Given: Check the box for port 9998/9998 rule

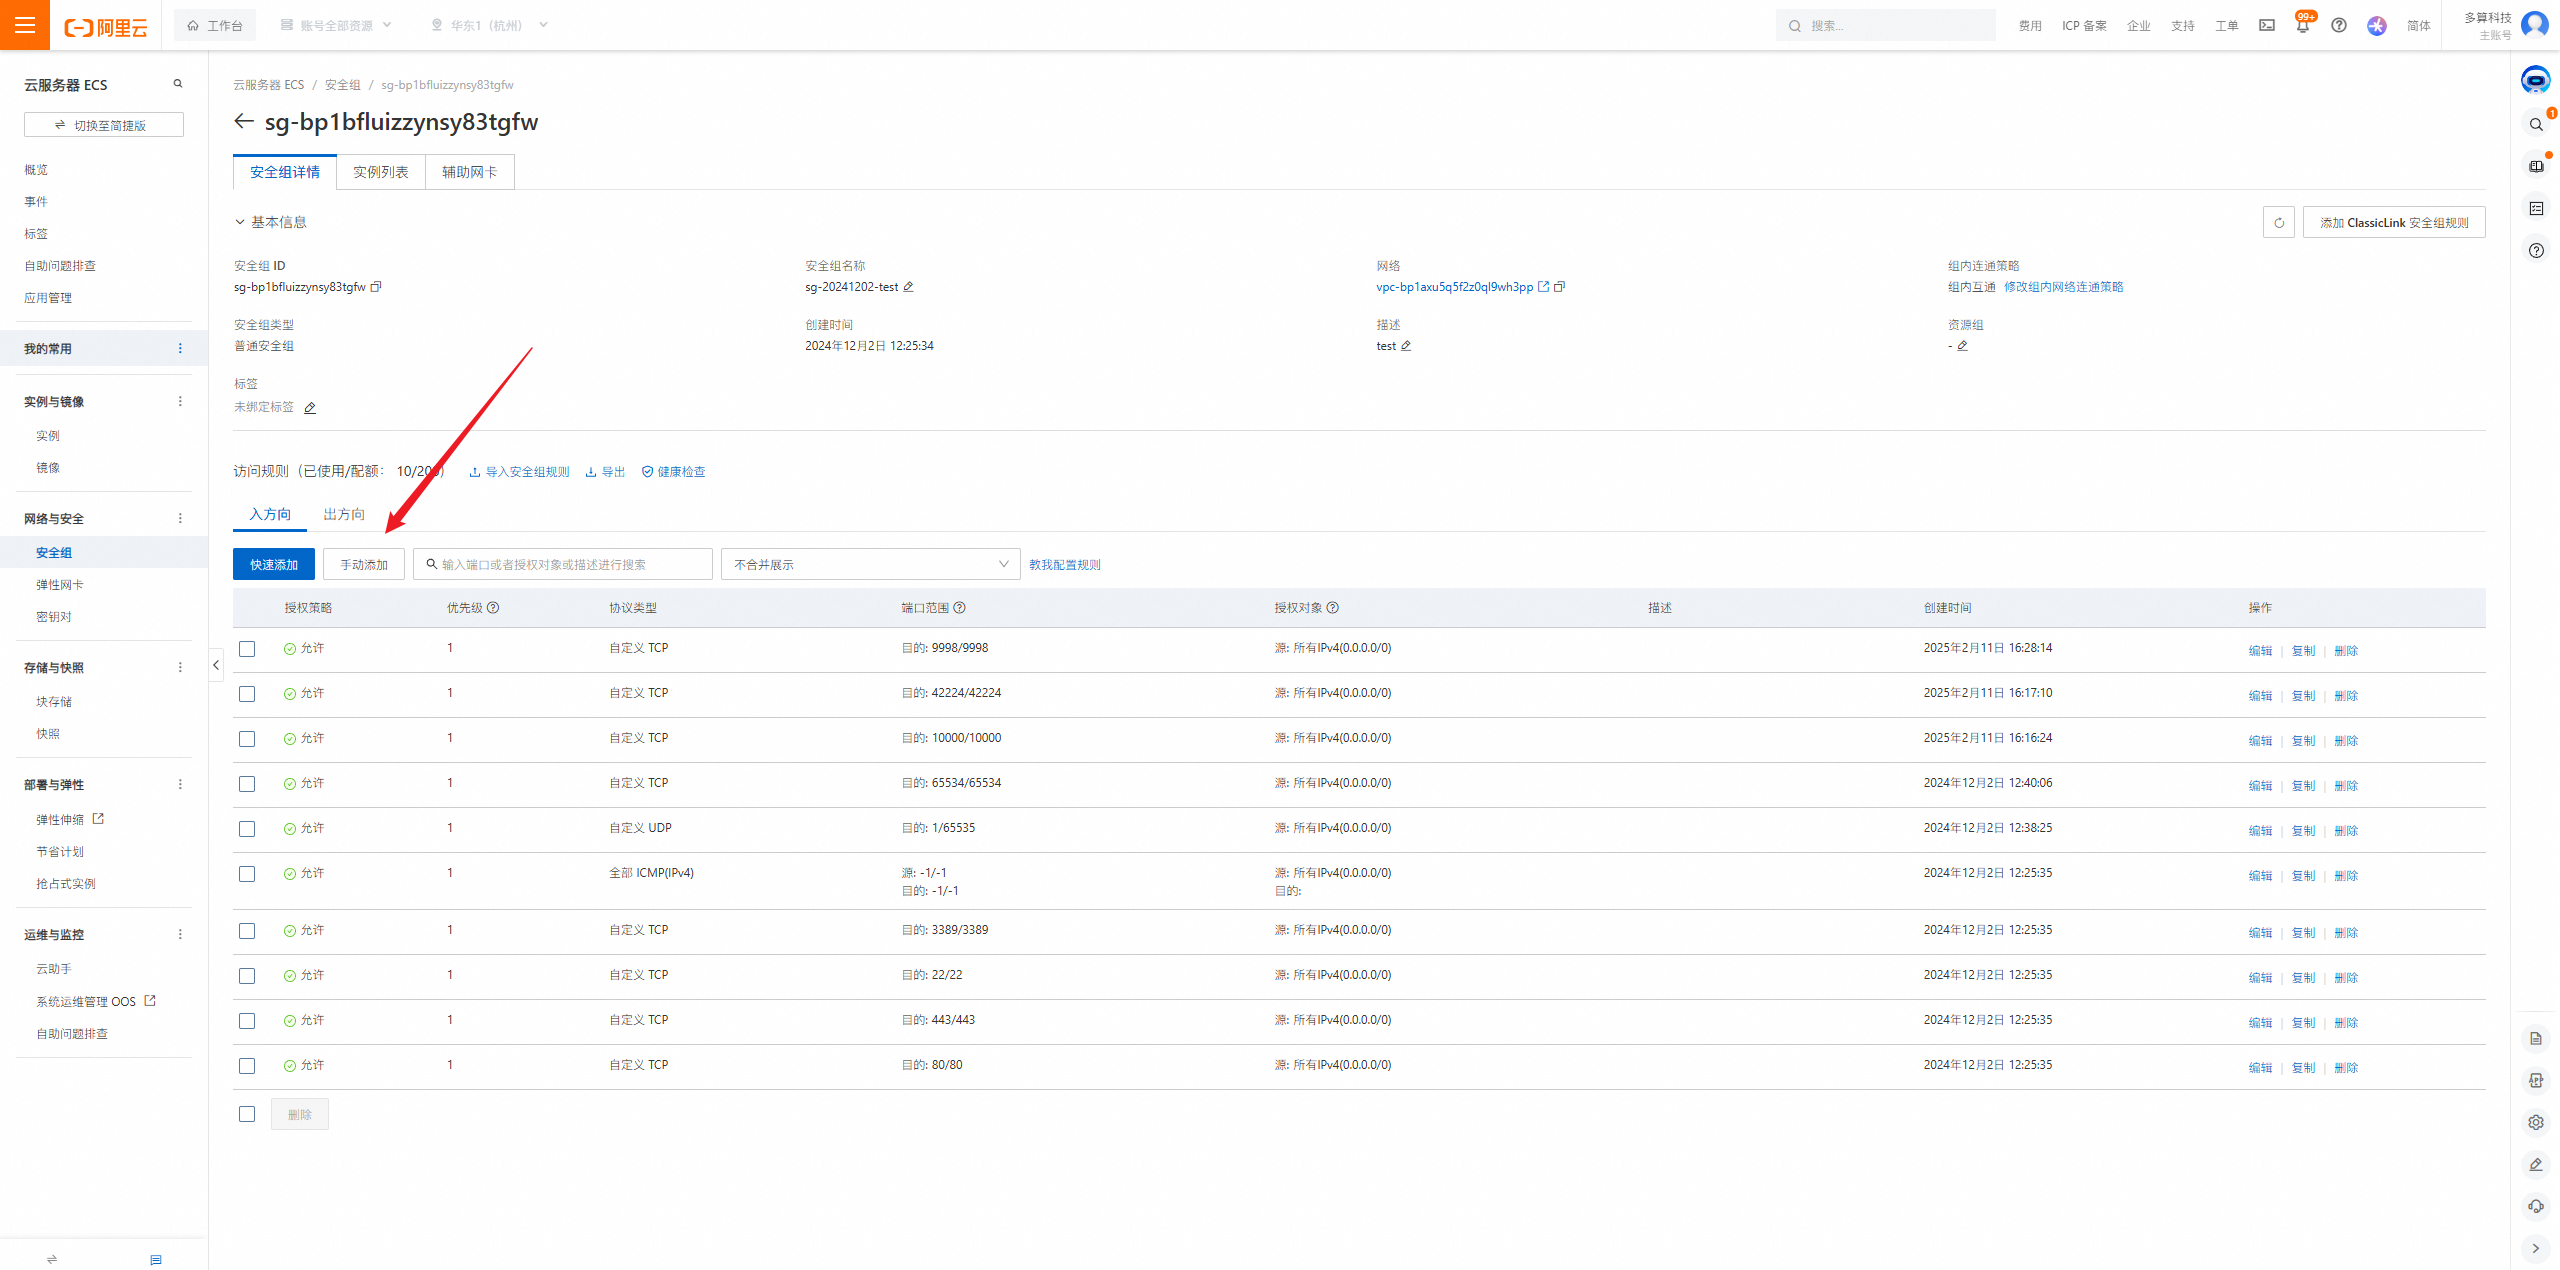Looking at the screenshot, I should pos(247,649).
